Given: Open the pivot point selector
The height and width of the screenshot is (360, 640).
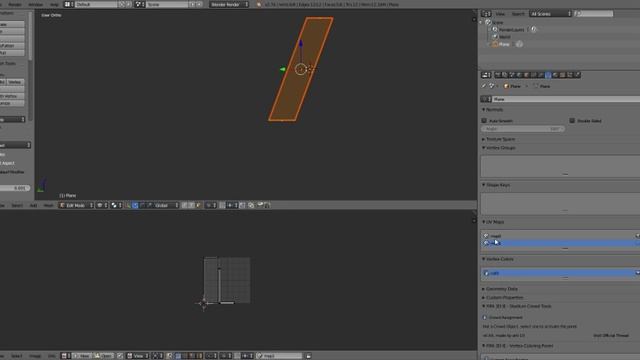Looking at the screenshot, I should 116,205.
